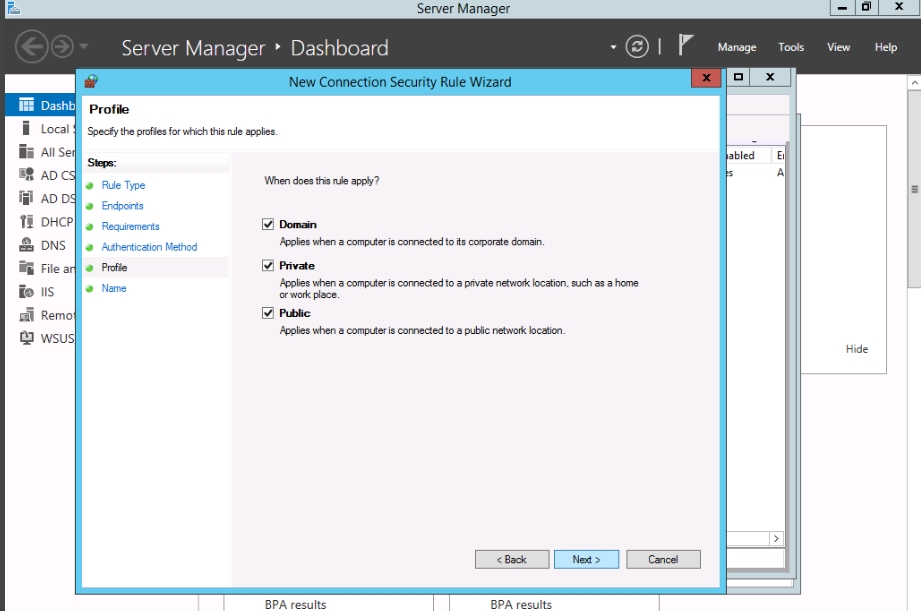This screenshot has width=921, height=611.
Task: Open the Manage menu
Action: (x=737, y=47)
